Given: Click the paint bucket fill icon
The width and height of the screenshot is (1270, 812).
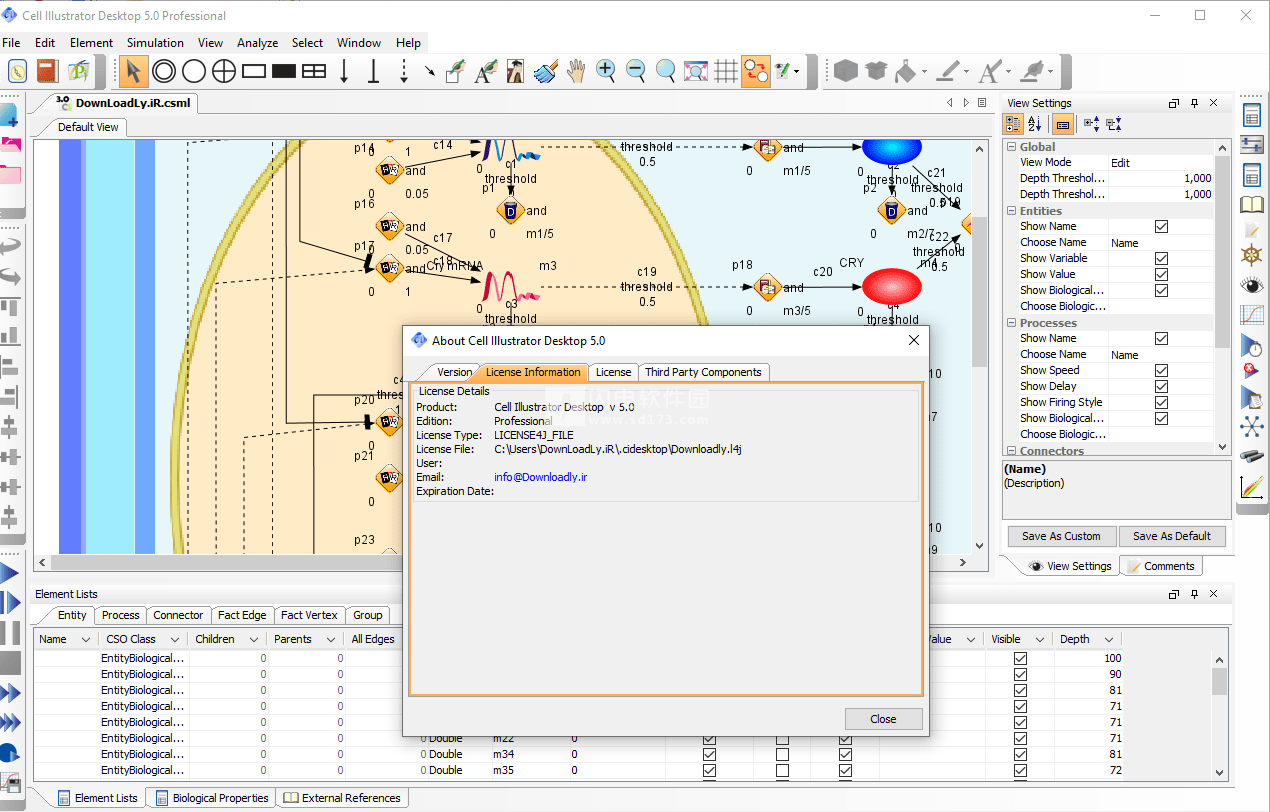Looking at the screenshot, I should tap(906, 71).
